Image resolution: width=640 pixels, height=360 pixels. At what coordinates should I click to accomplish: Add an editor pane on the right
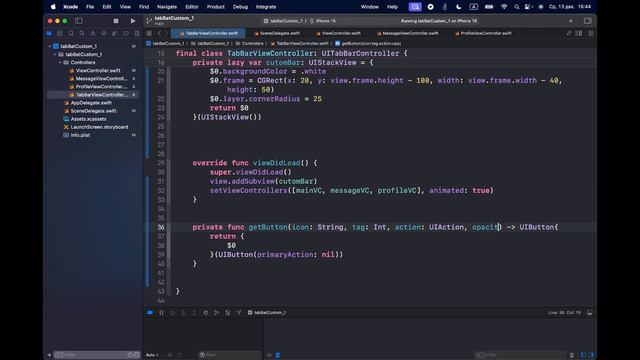591,33
